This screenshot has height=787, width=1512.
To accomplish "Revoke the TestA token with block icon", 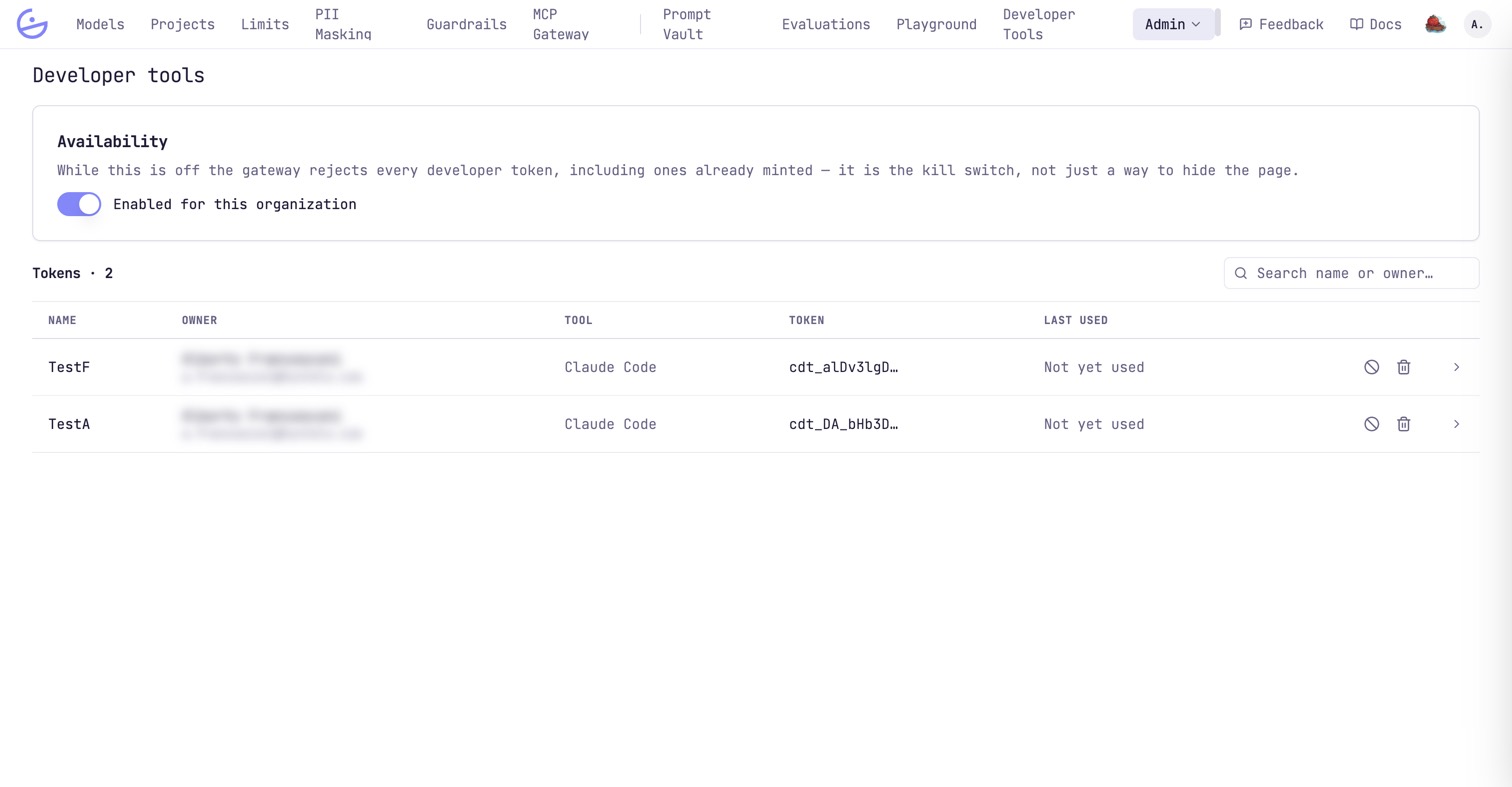I will pos(1372,424).
